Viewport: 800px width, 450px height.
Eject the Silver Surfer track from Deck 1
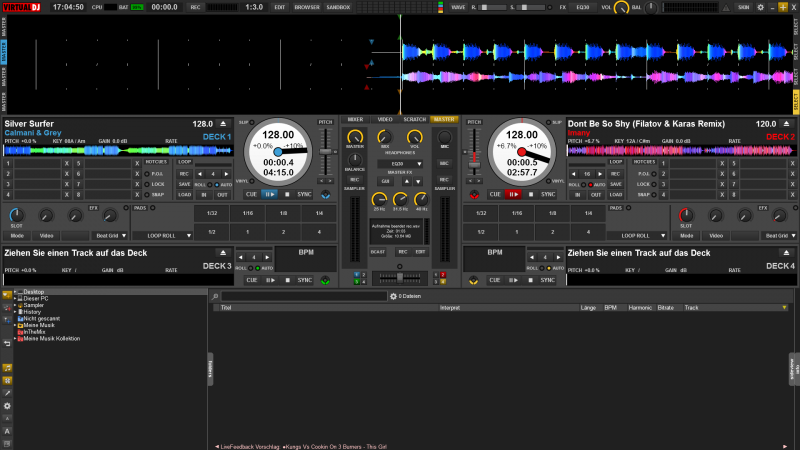tap(223, 124)
